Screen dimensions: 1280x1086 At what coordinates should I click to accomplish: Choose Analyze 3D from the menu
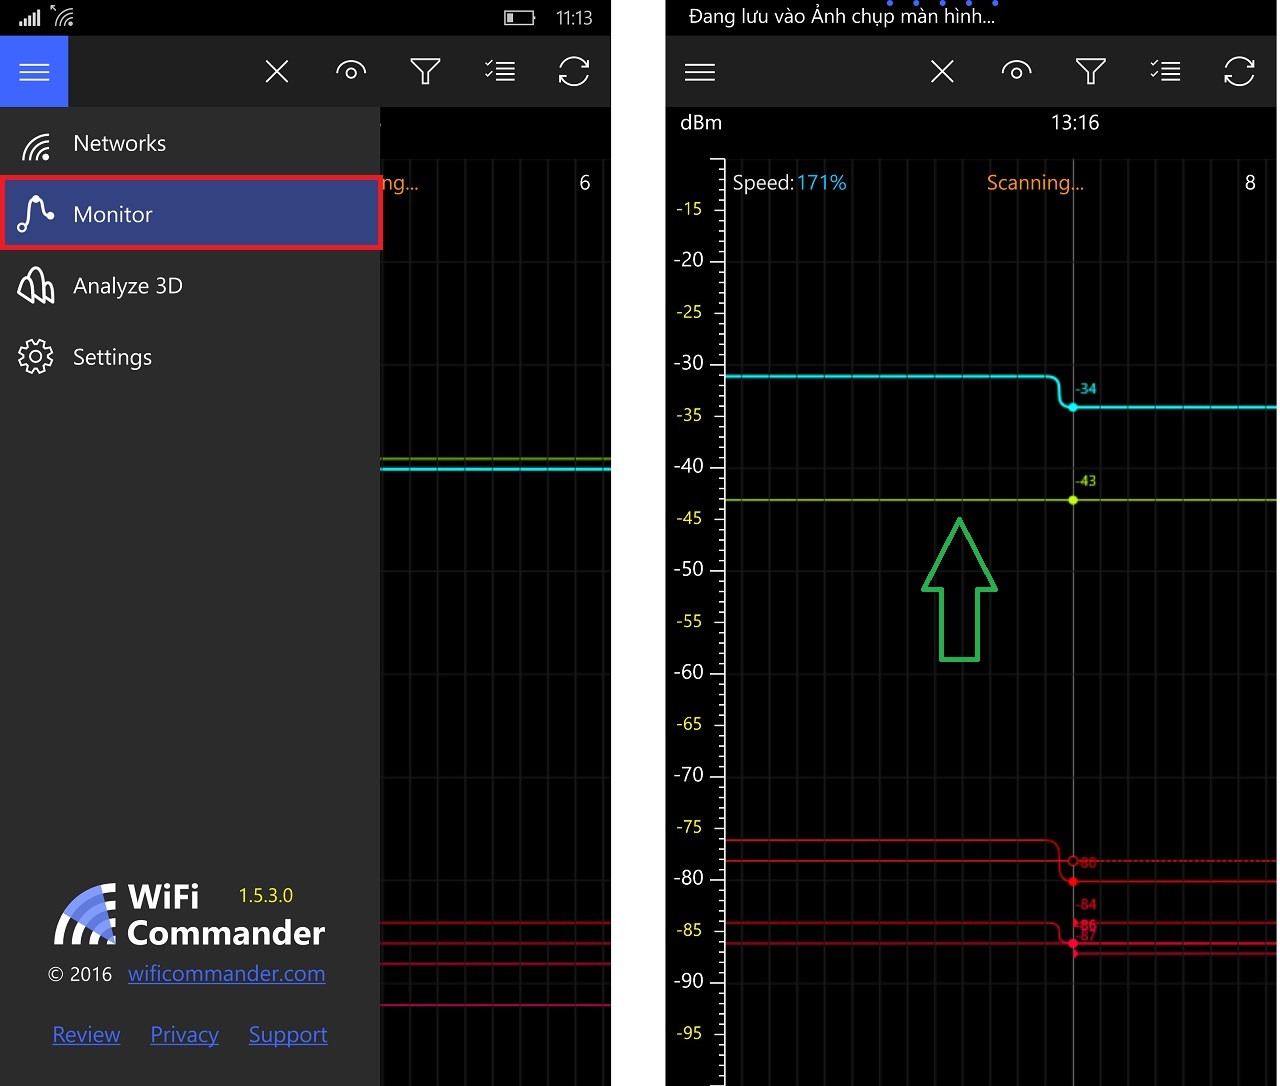tap(127, 287)
